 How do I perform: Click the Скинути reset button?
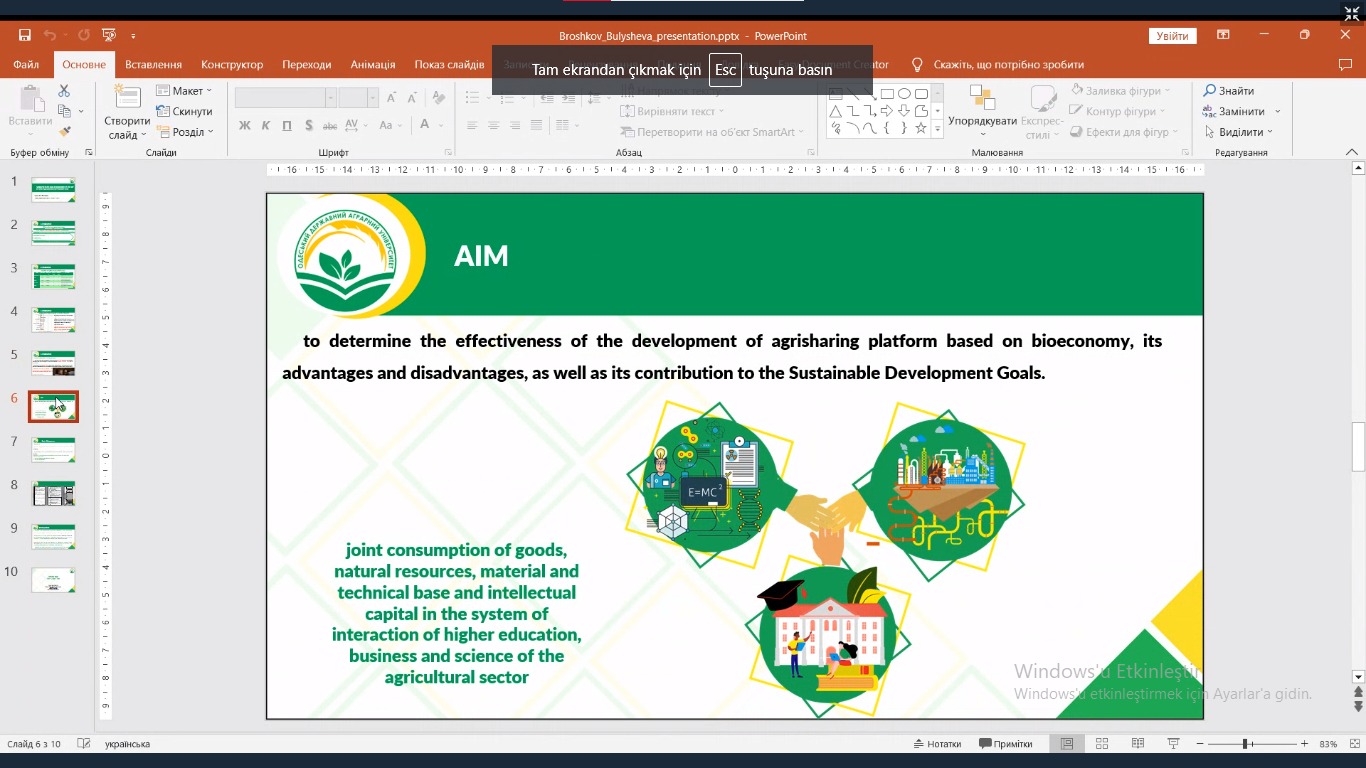[x=185, y=111]
